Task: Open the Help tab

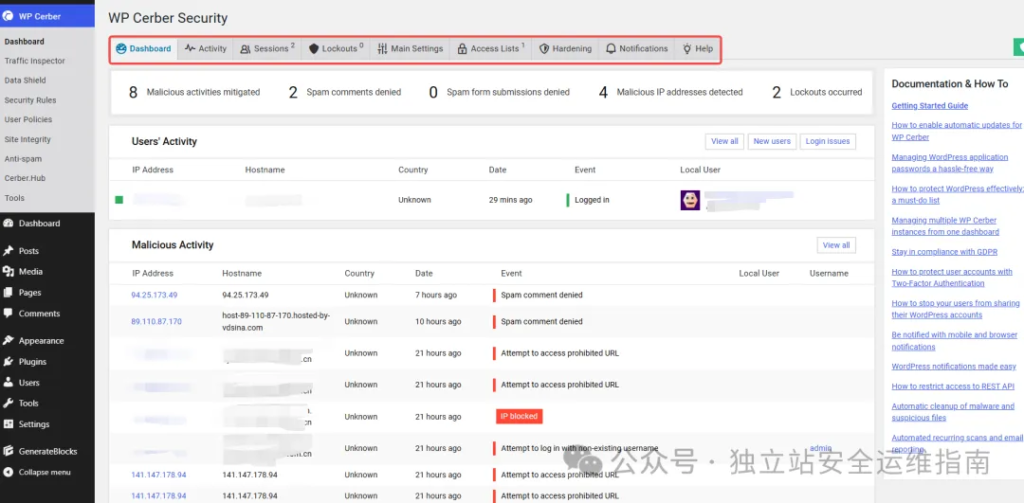Action: pyautogui.click(x=697, y=49)
